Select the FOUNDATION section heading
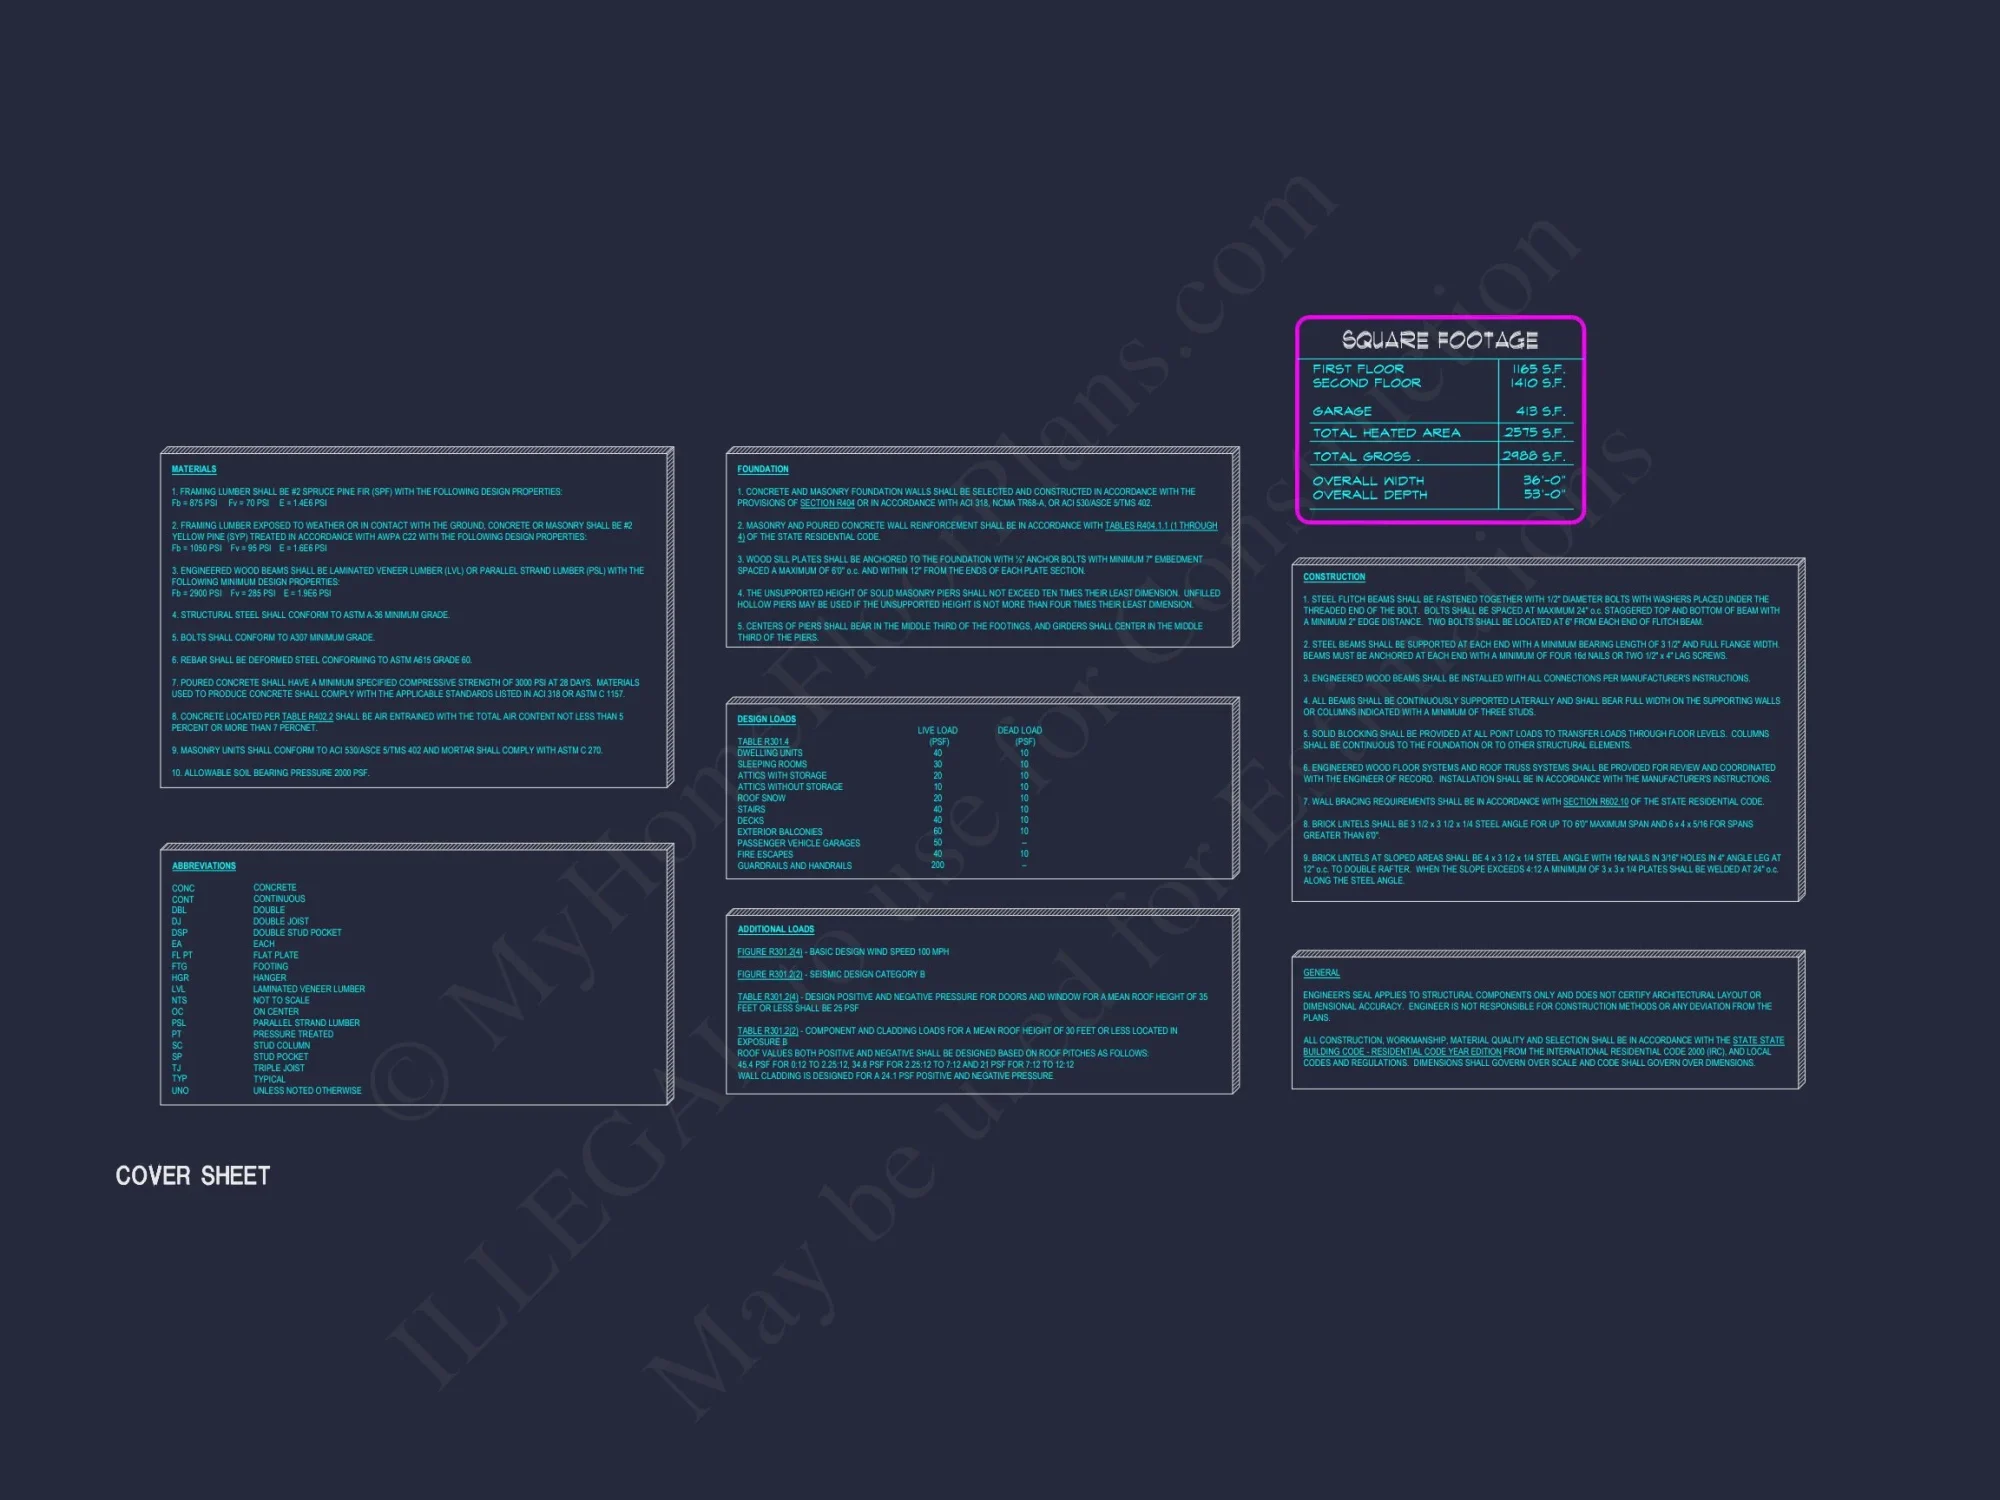Screen dimensions: 2000x1500 763,469
